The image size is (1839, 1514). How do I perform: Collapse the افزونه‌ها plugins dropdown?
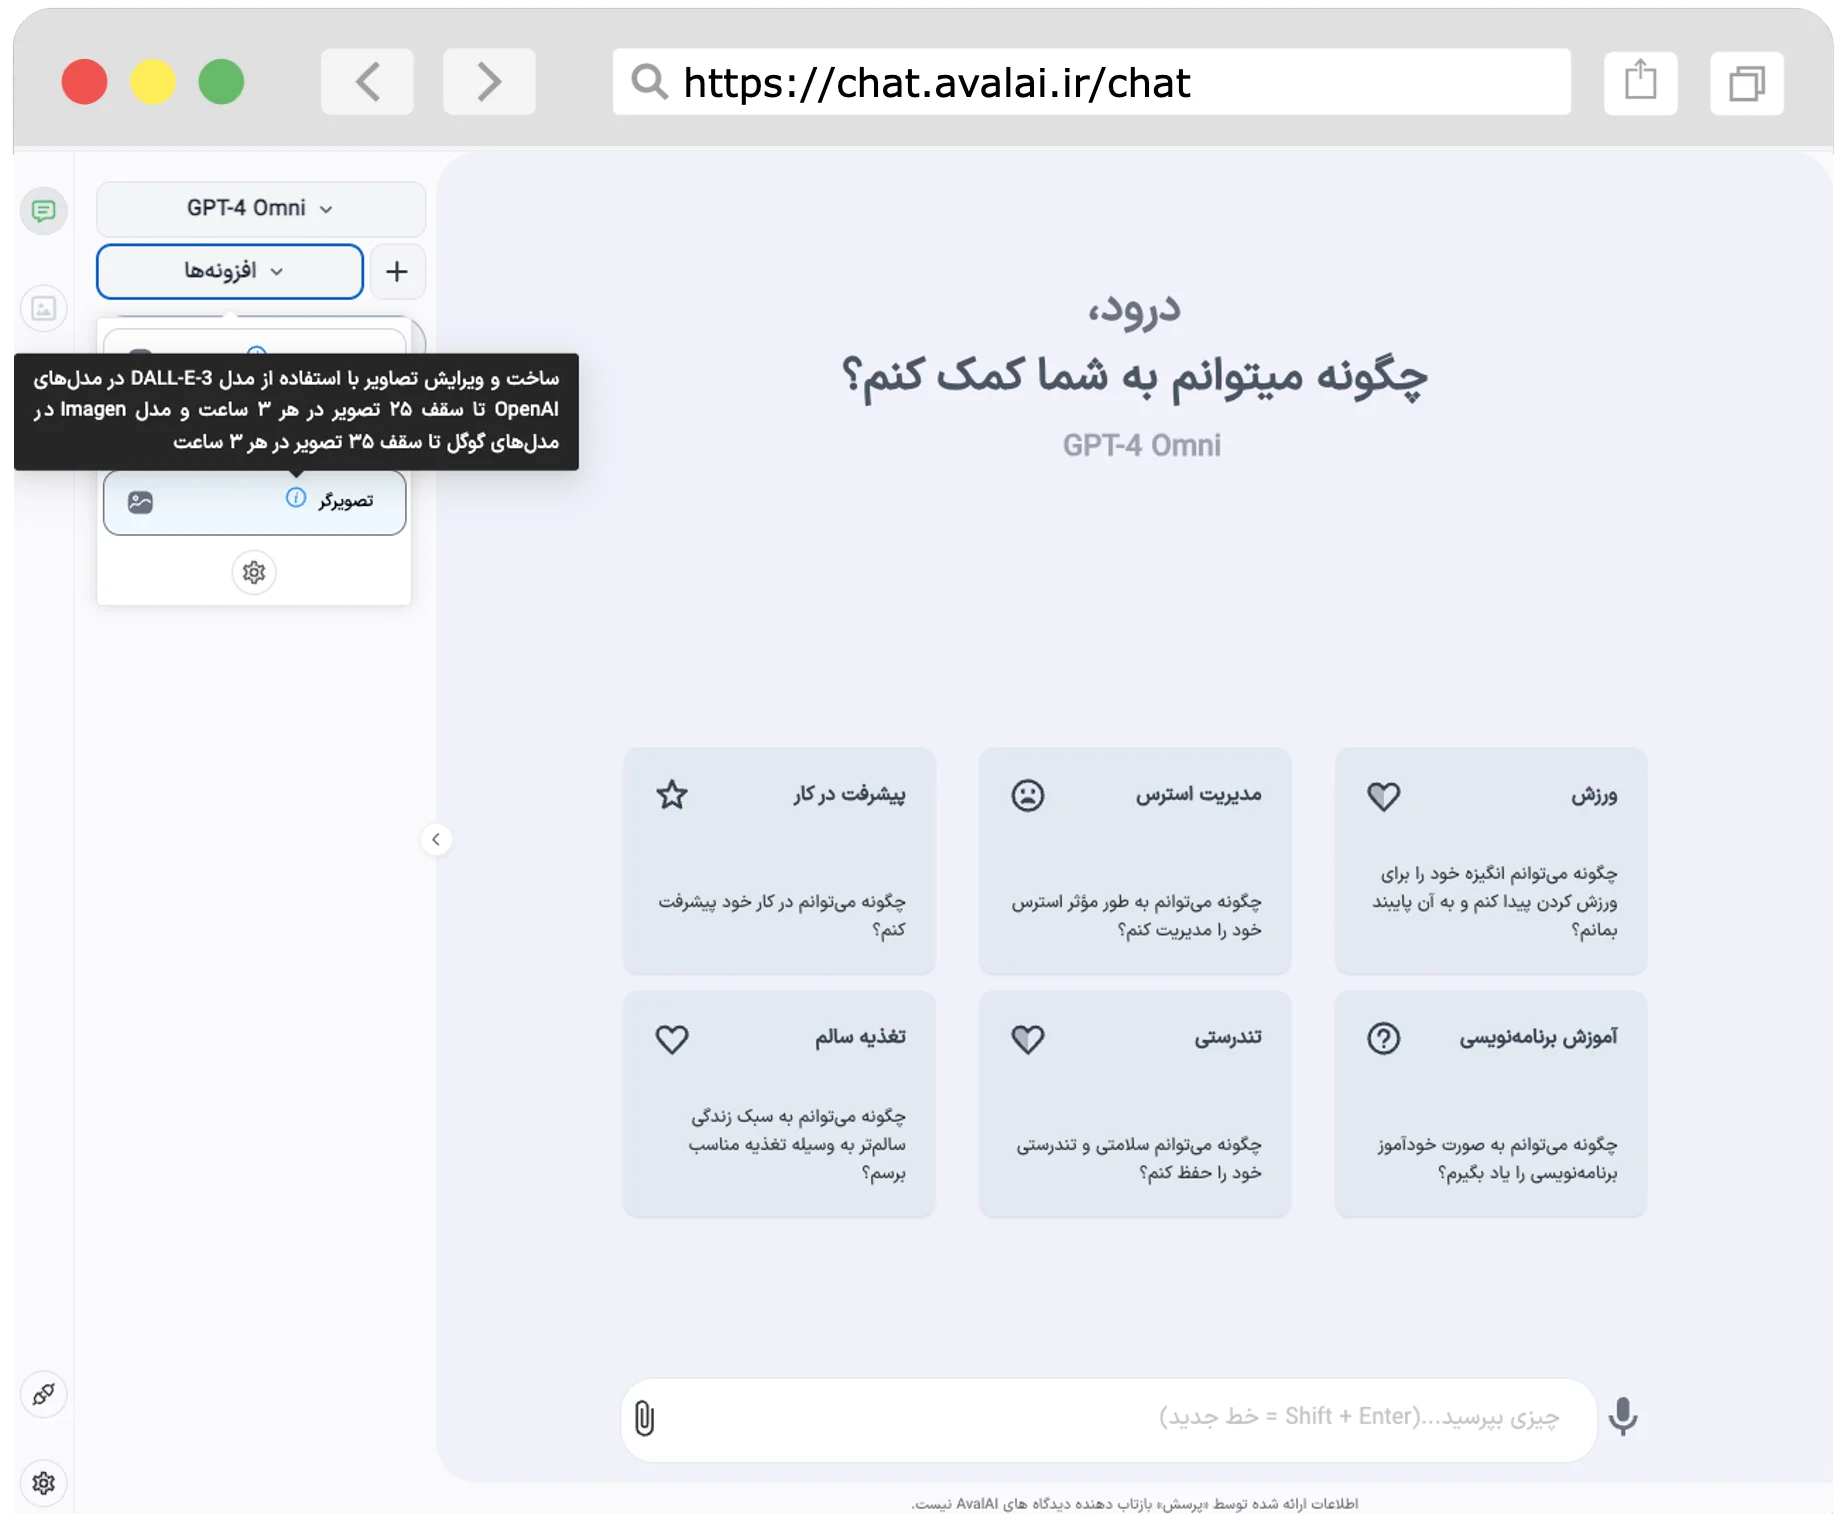coord(230,271)
